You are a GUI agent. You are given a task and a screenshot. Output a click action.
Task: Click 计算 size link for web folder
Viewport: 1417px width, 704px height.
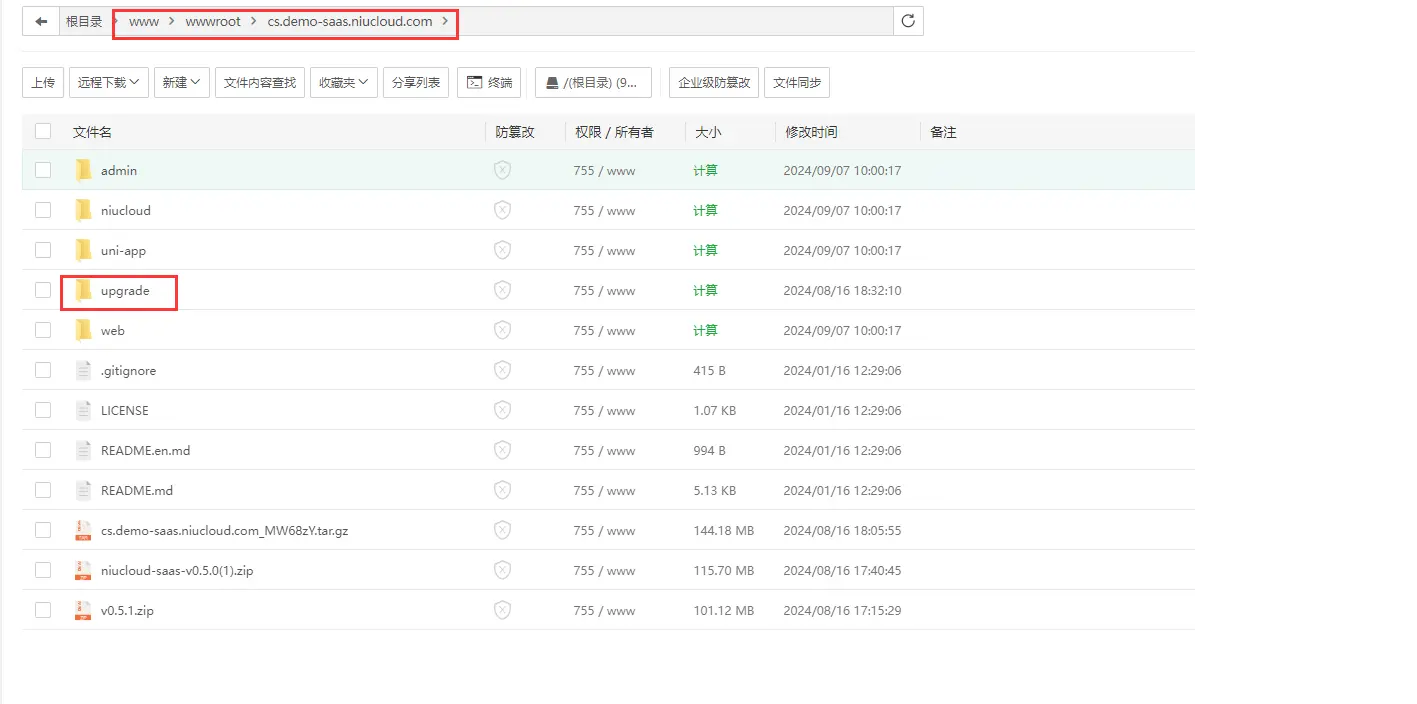(705, 331)
